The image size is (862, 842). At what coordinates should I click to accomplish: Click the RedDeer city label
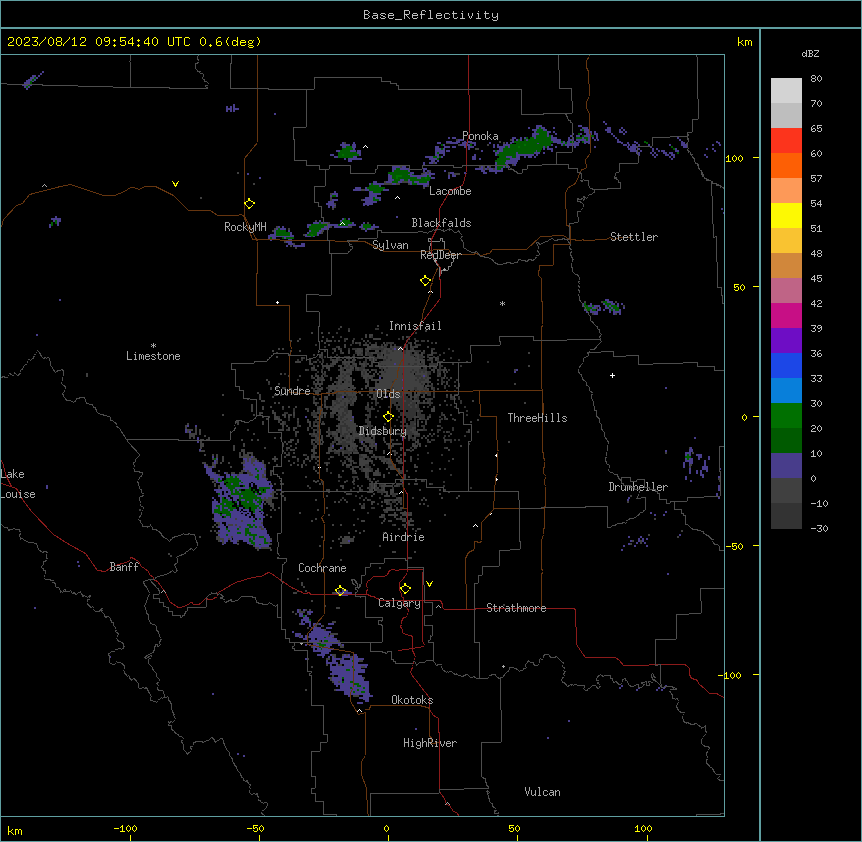[x=440, y=255]
